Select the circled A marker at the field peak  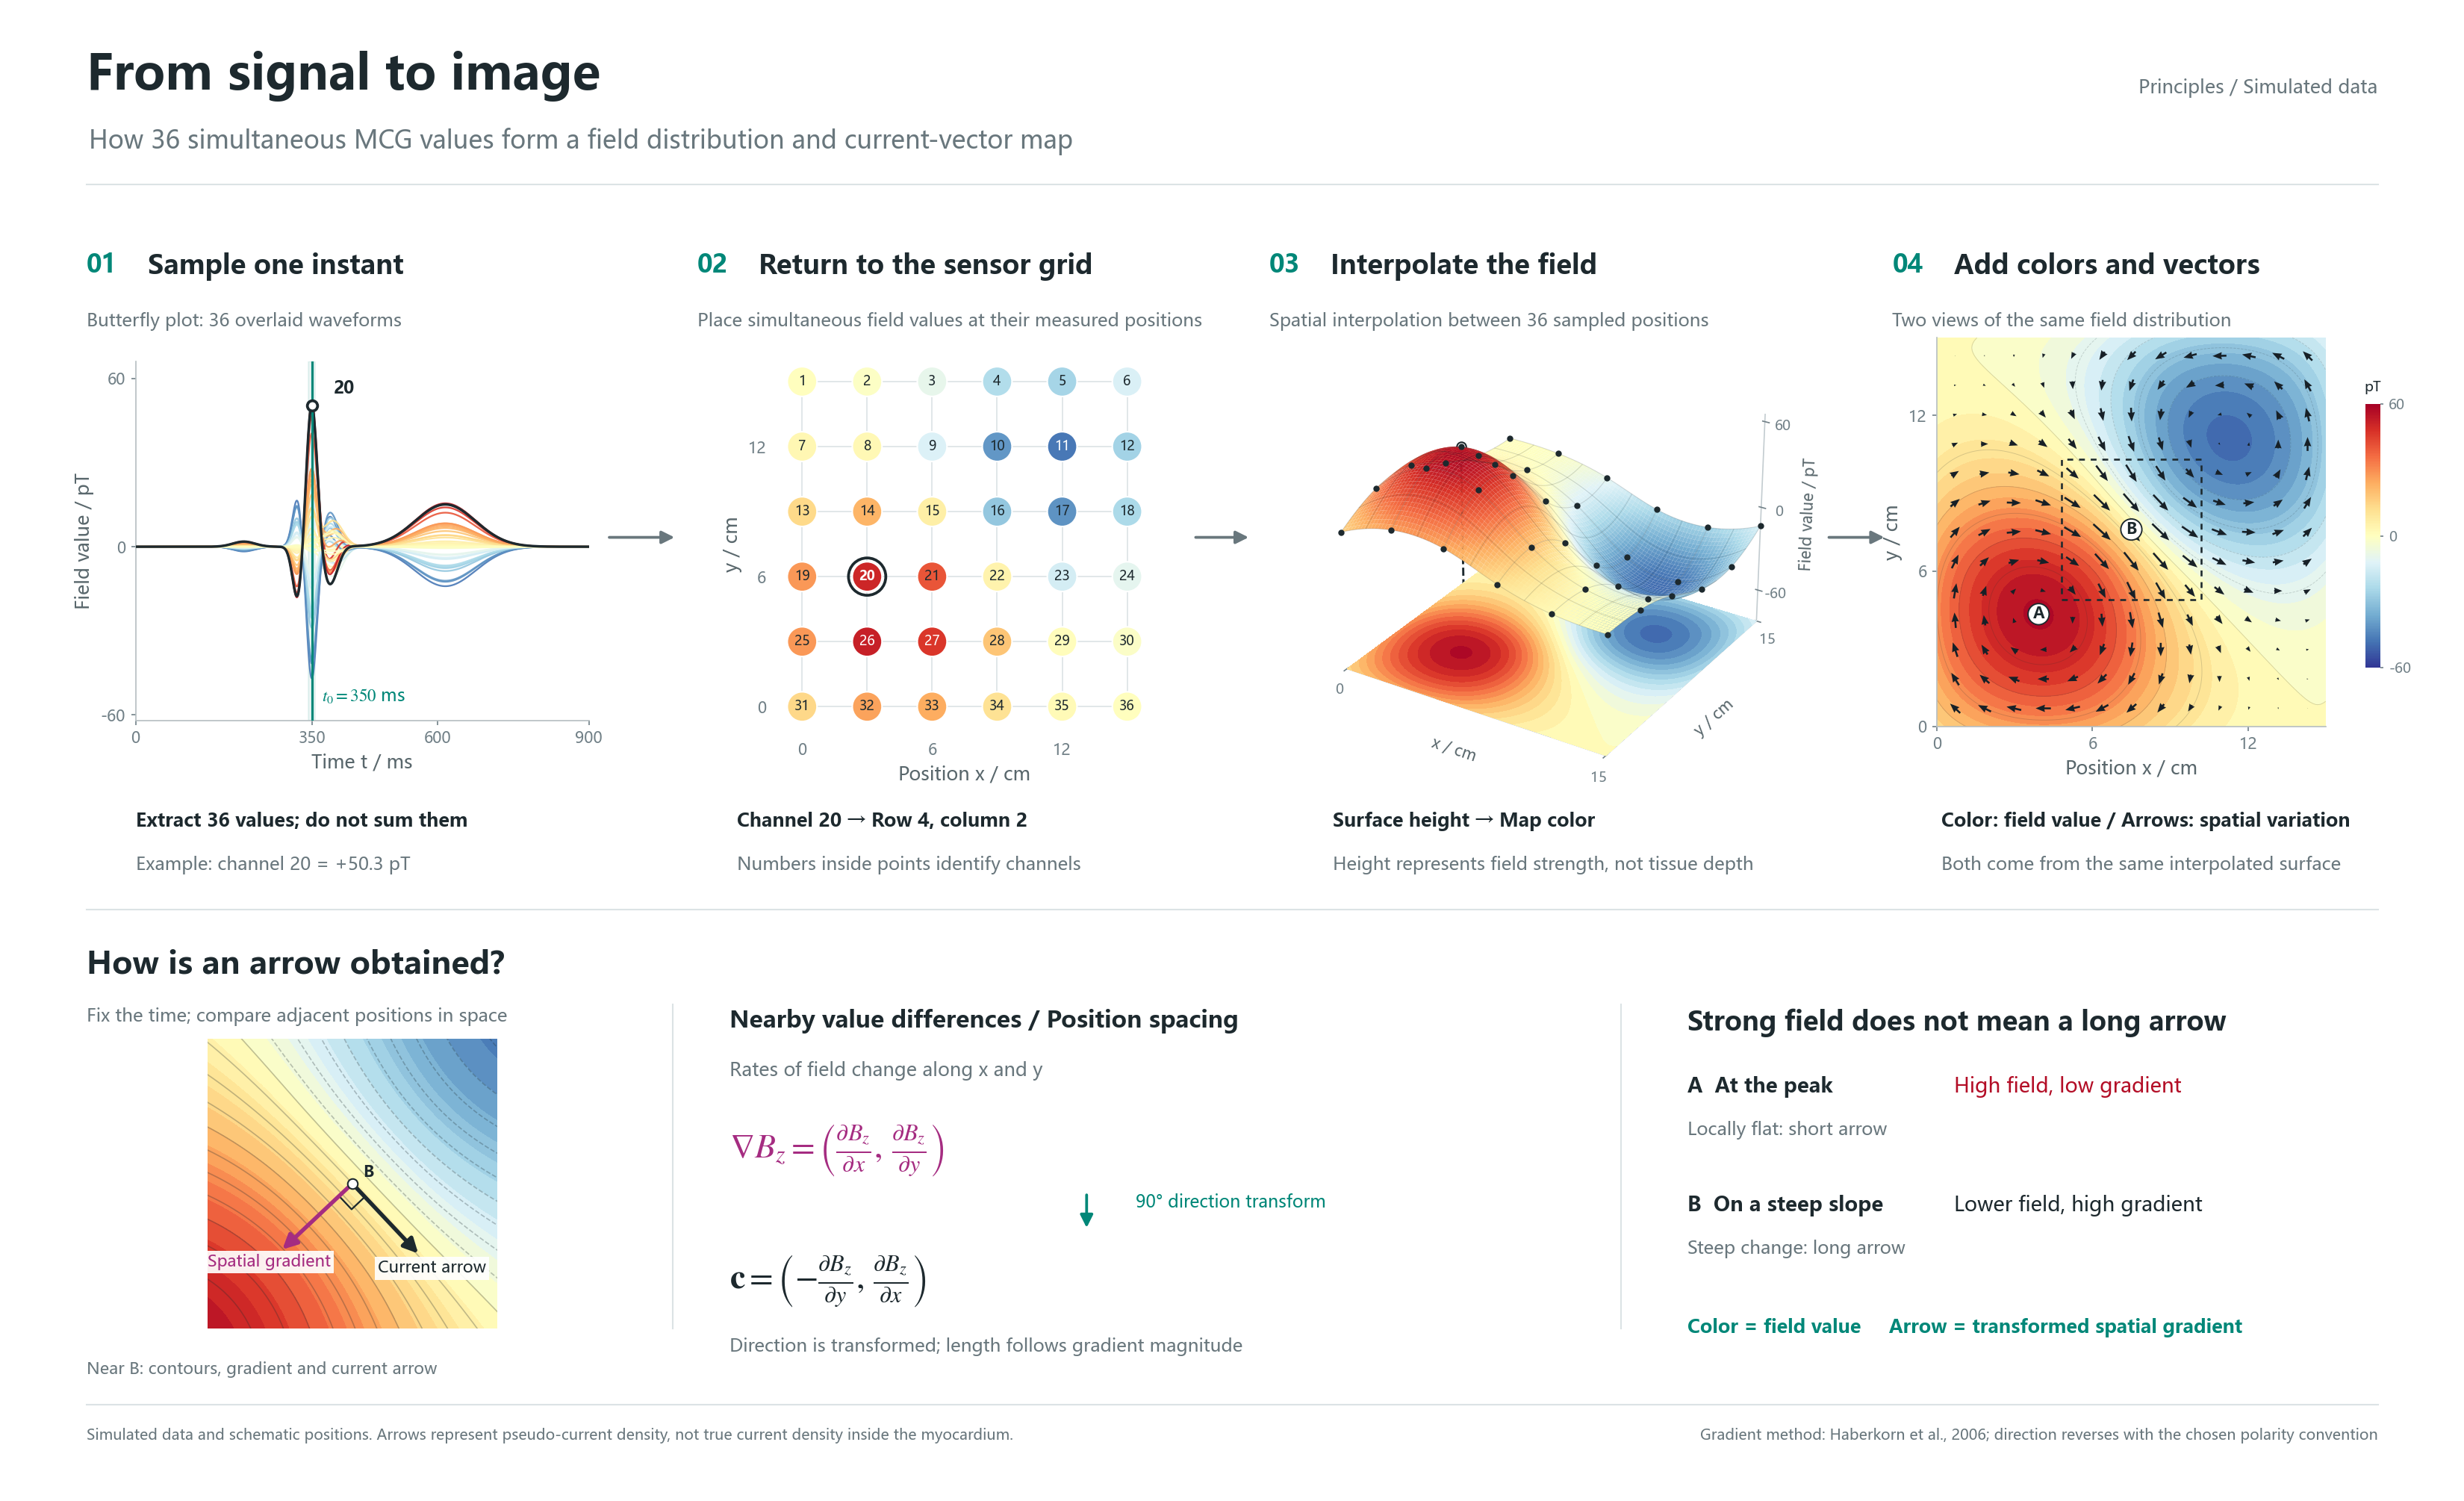[x=2038, y=613]
